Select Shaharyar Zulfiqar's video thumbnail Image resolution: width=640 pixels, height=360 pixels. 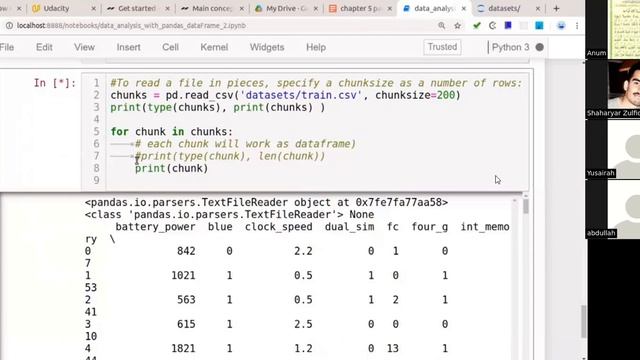(x=613, y=89)
